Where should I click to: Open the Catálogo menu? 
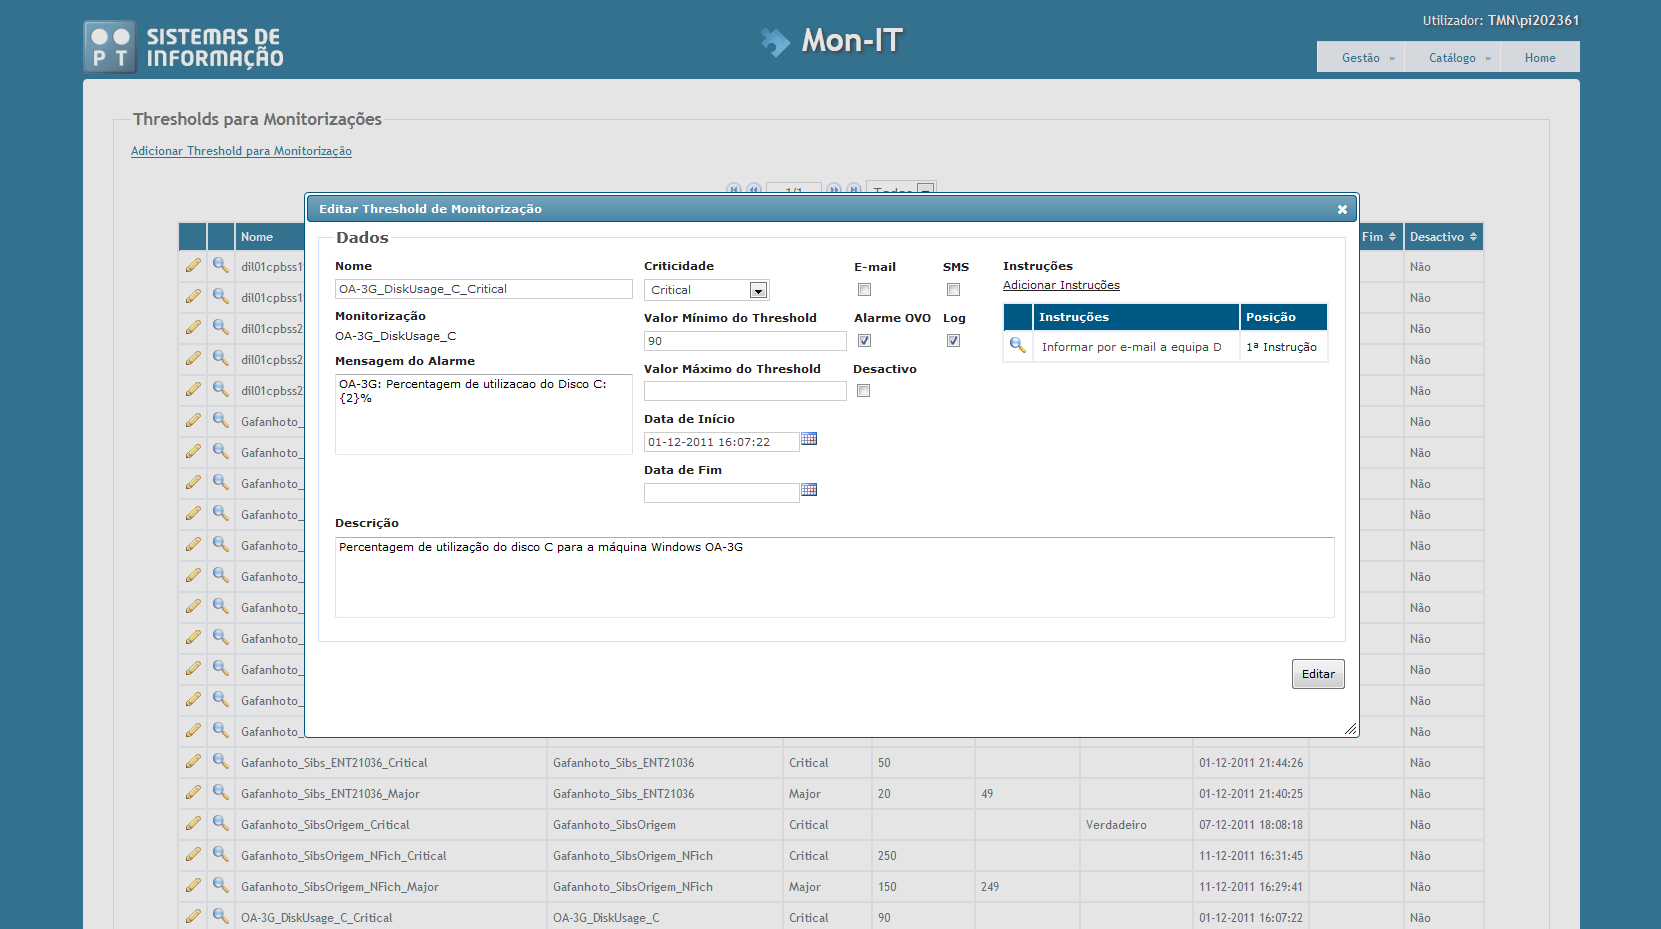point(1453,58)
